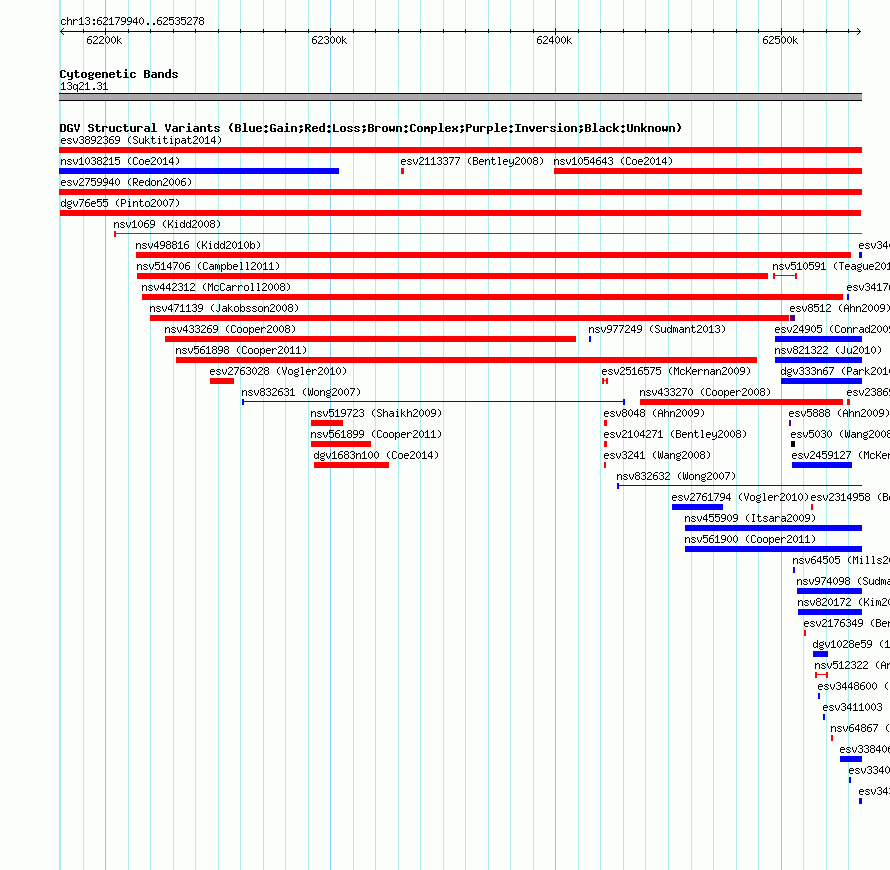The width and height of the screenshot is (890, 870).
Task: Click nsv832632 (Wong2007) label
Action: pos(676,476)
